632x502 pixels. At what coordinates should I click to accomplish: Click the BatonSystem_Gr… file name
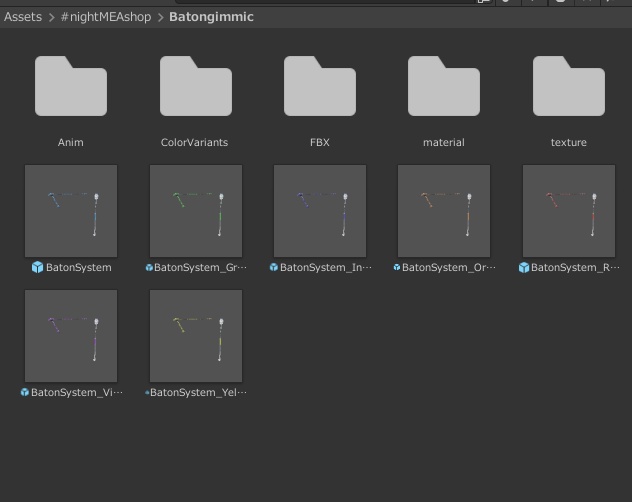click(200, 267)
